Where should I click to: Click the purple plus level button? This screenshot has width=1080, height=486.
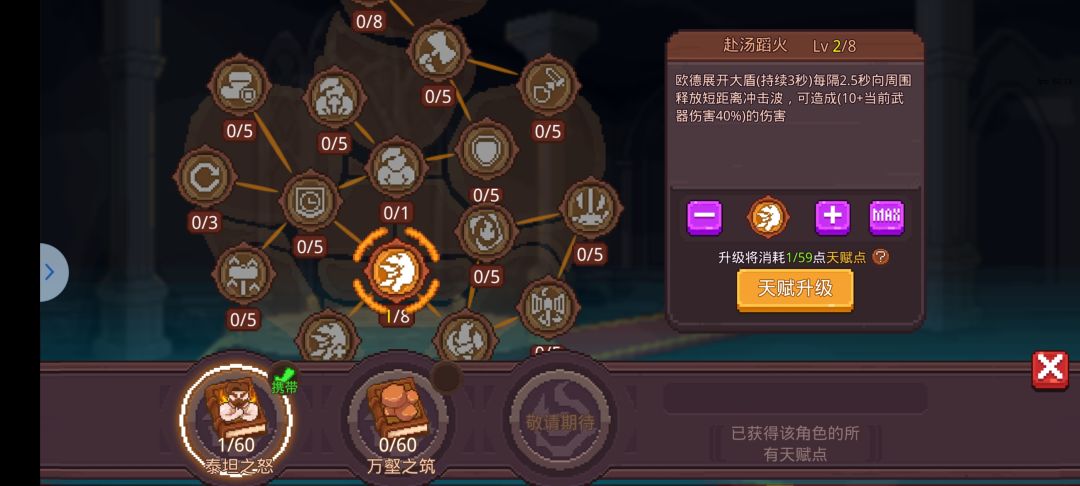click(x=833, y=218)
